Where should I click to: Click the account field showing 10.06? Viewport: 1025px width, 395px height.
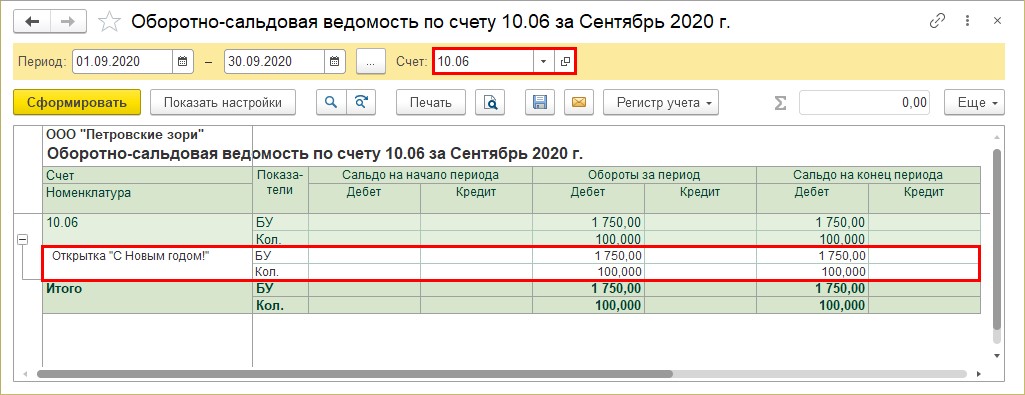(484, 62)
